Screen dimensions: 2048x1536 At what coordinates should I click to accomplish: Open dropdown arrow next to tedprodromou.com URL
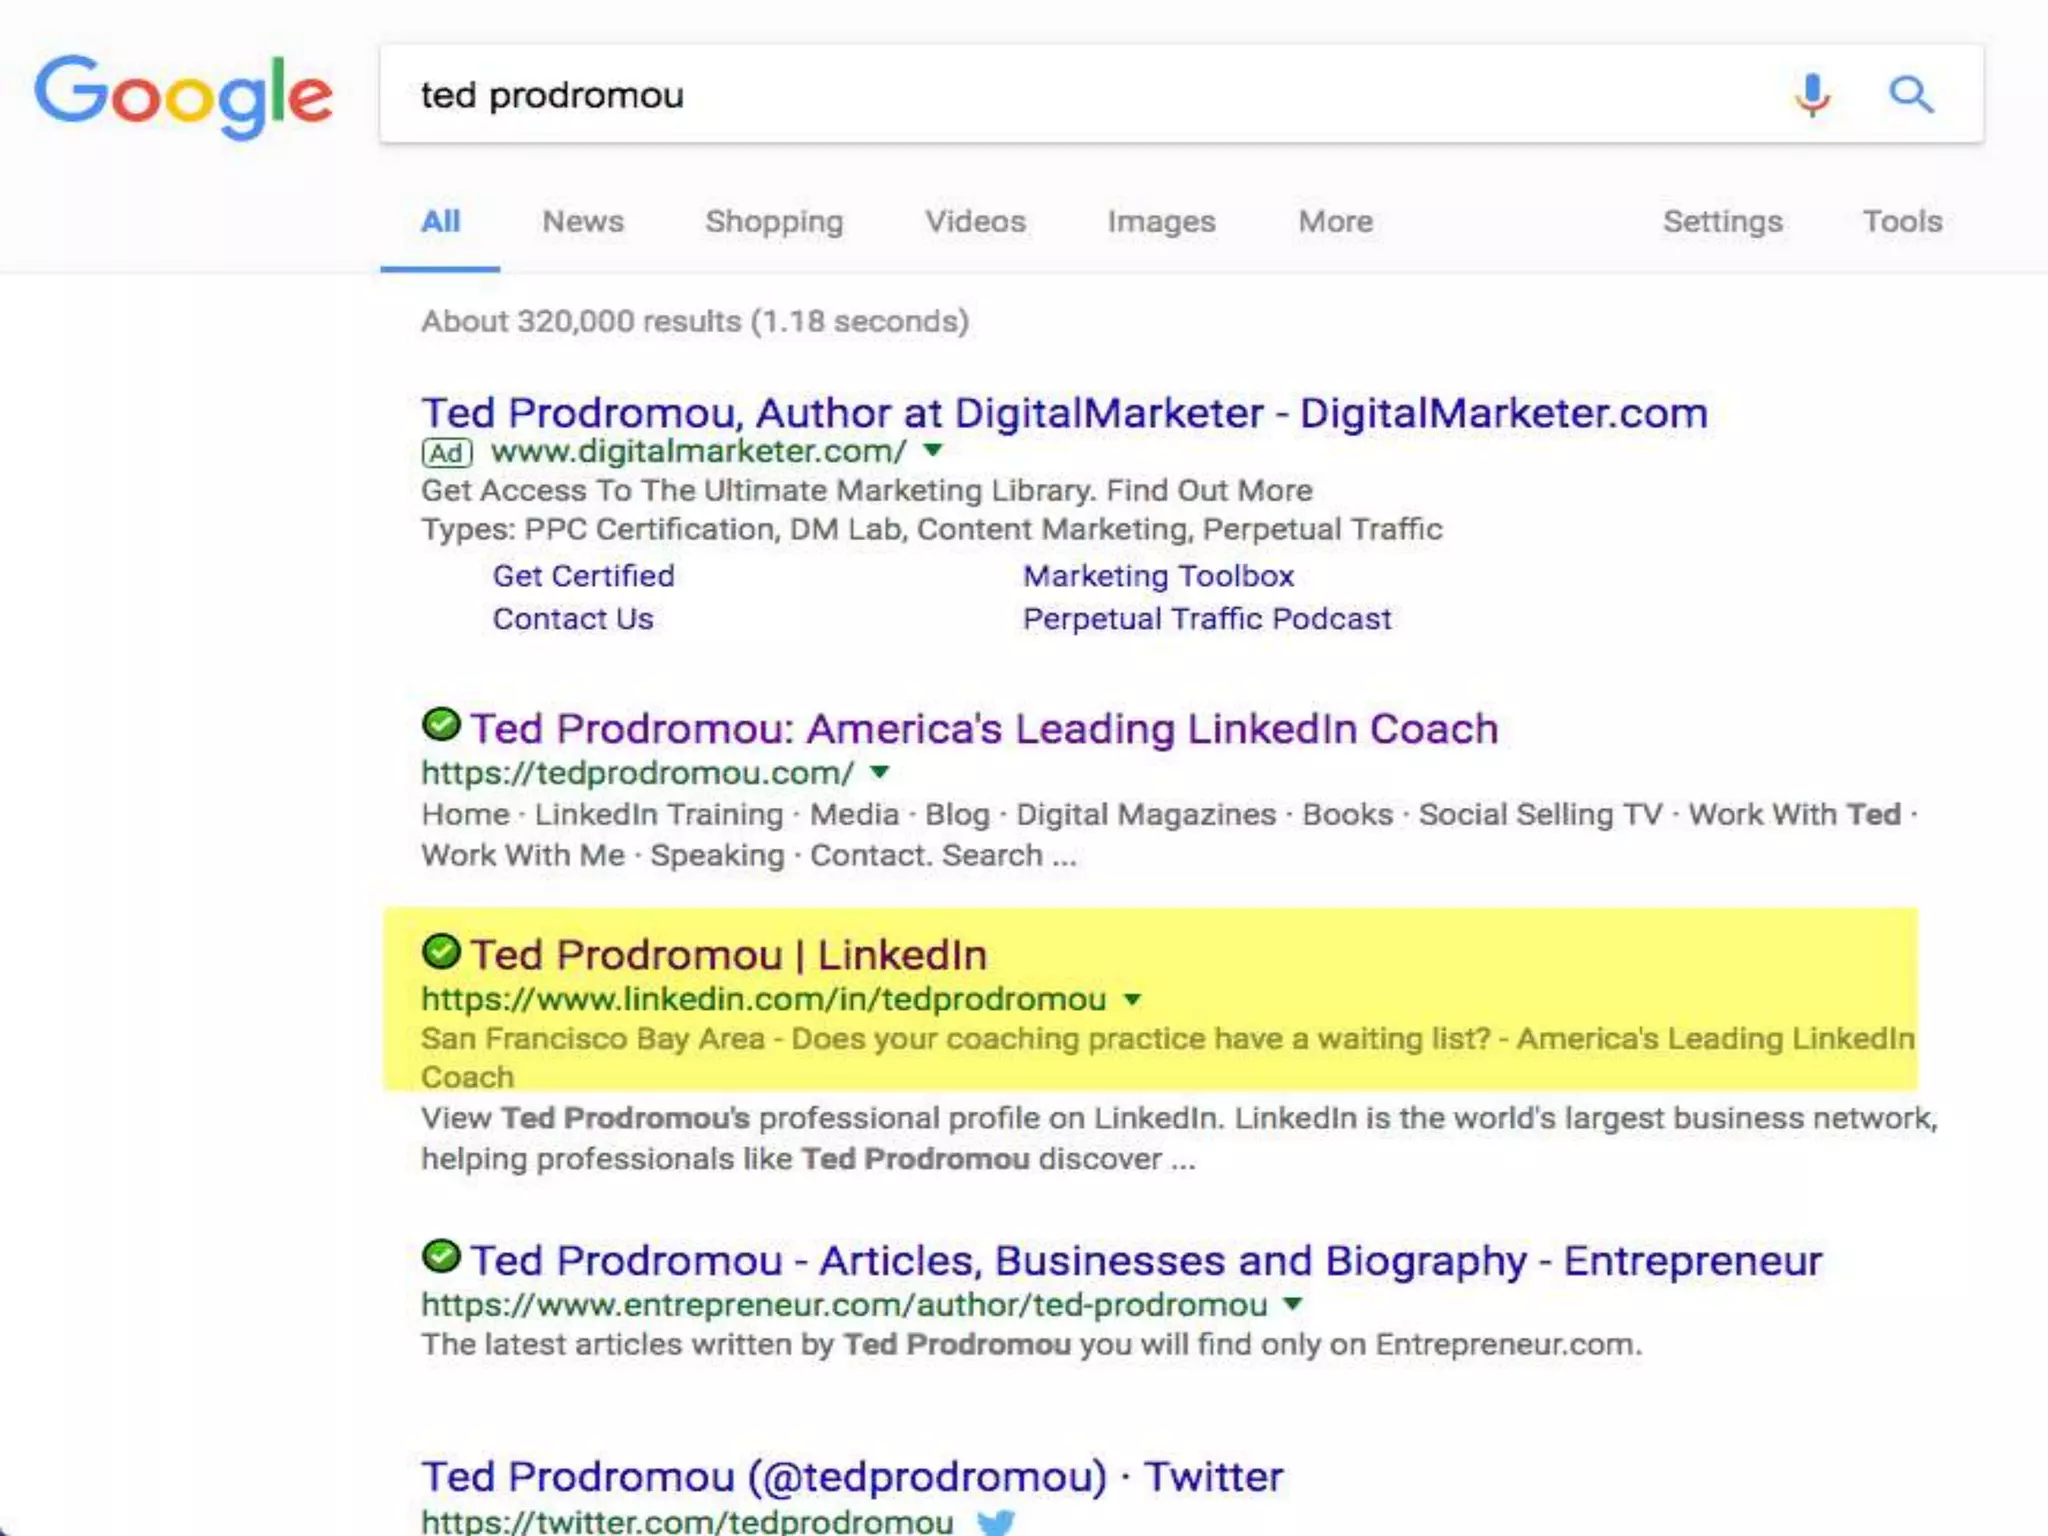click(880, 772)
